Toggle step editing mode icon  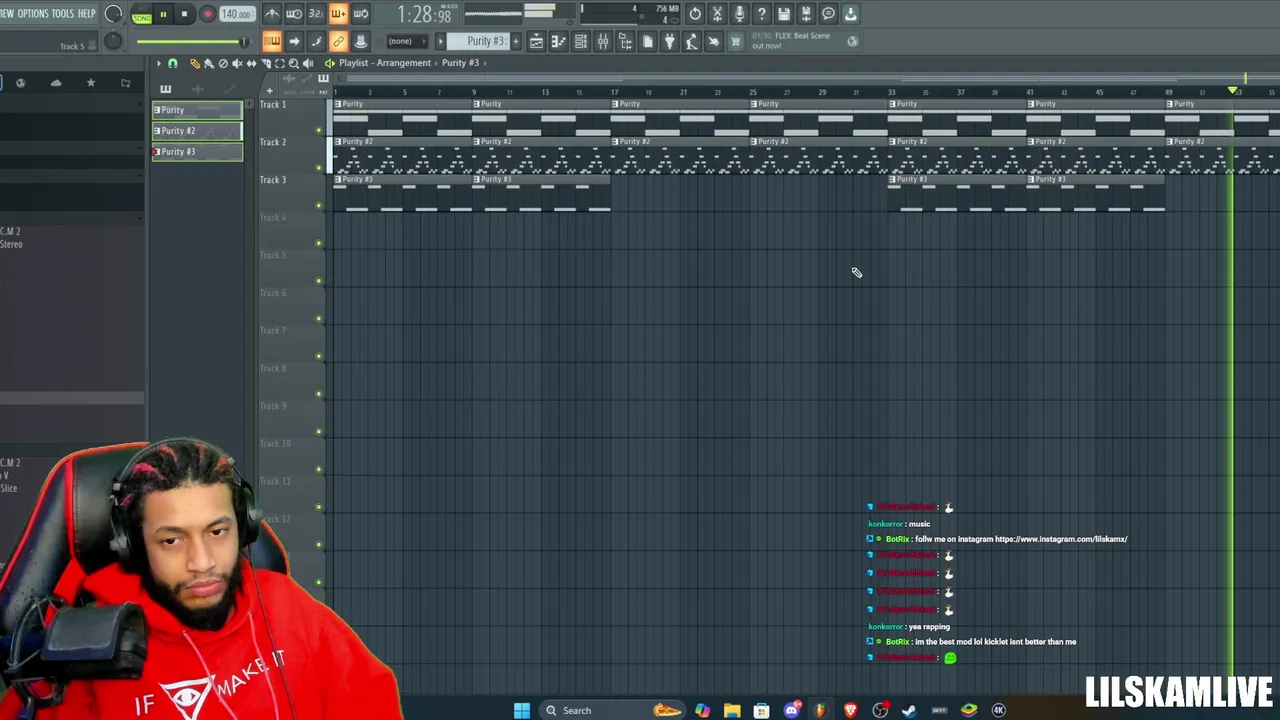point(316,41)
